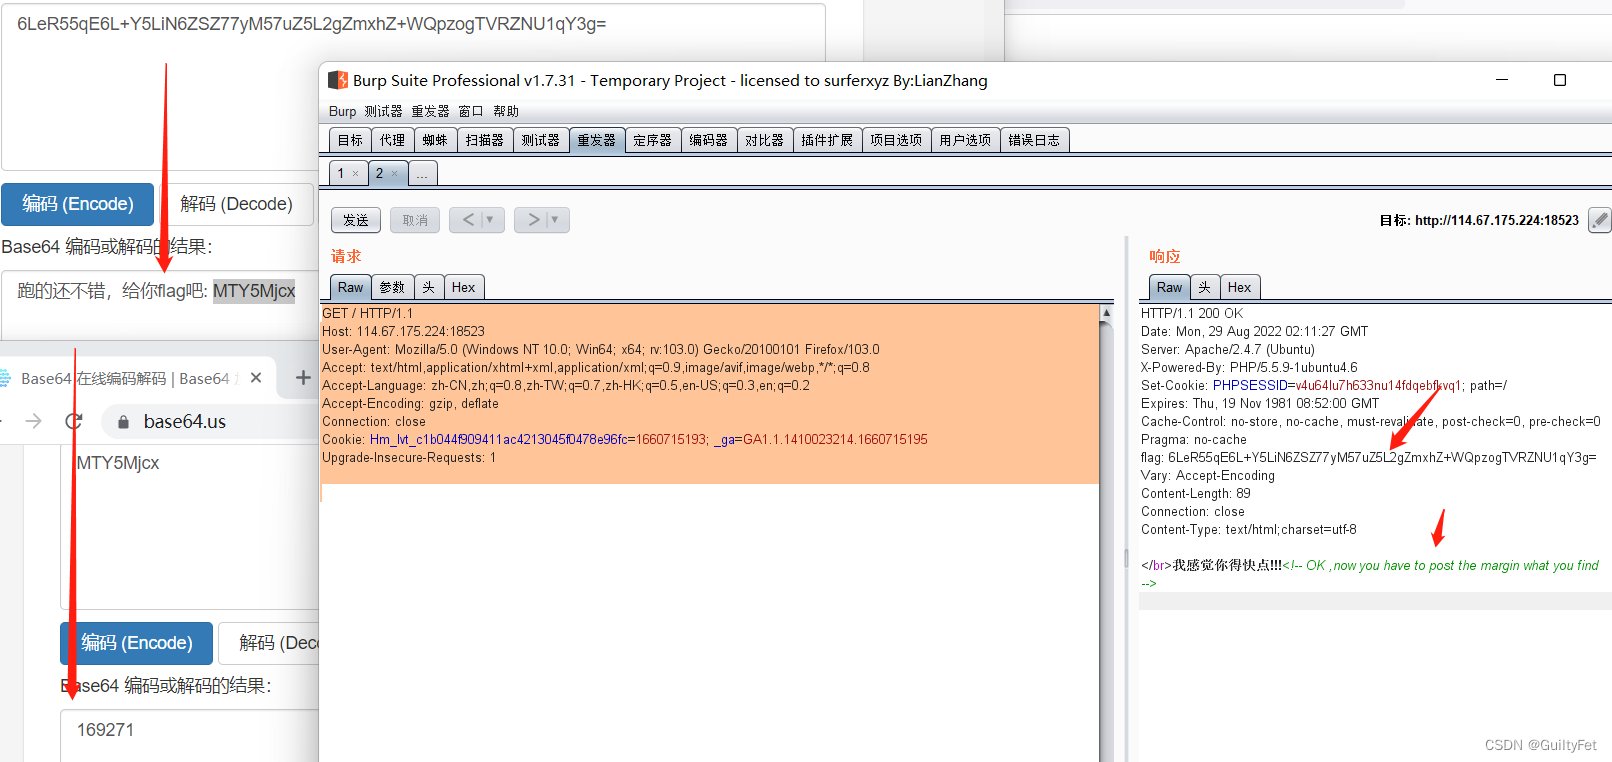This screenshot has height=762, width=1612.
Task: Select the 重发器 tool tab
Action: (597, 140)
